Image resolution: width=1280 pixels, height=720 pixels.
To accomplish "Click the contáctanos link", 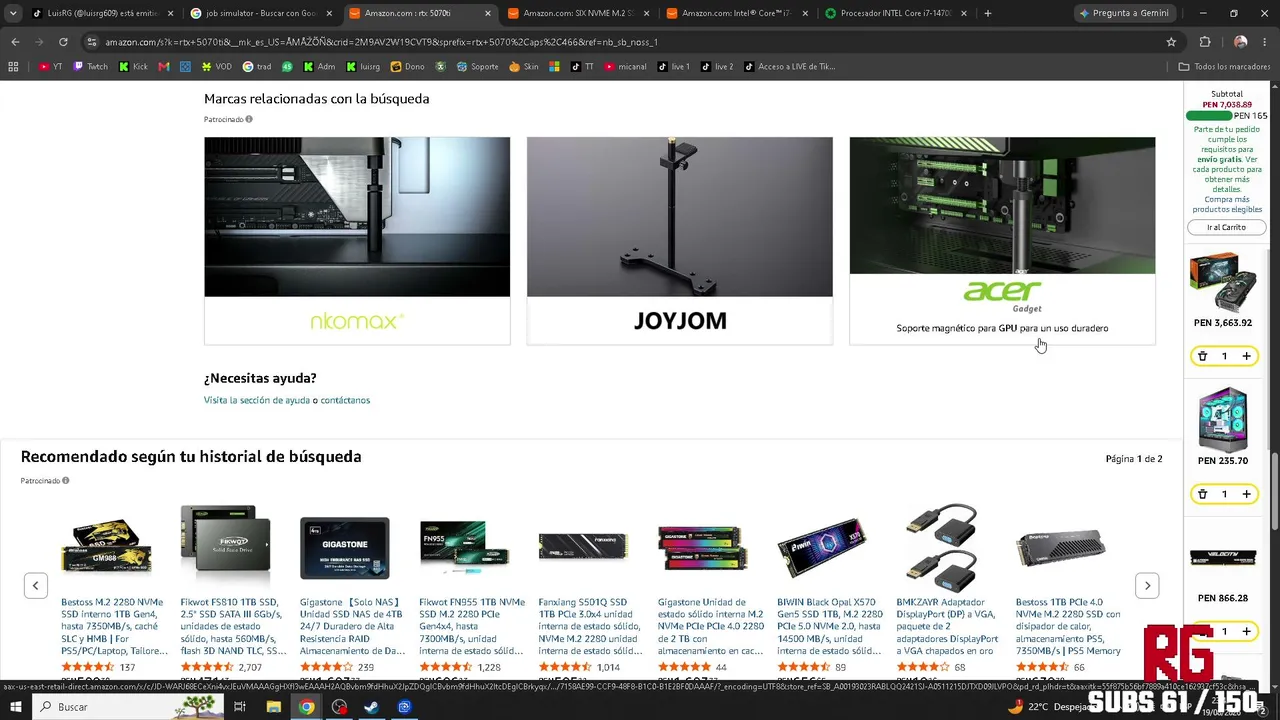I will pos(345,400).
